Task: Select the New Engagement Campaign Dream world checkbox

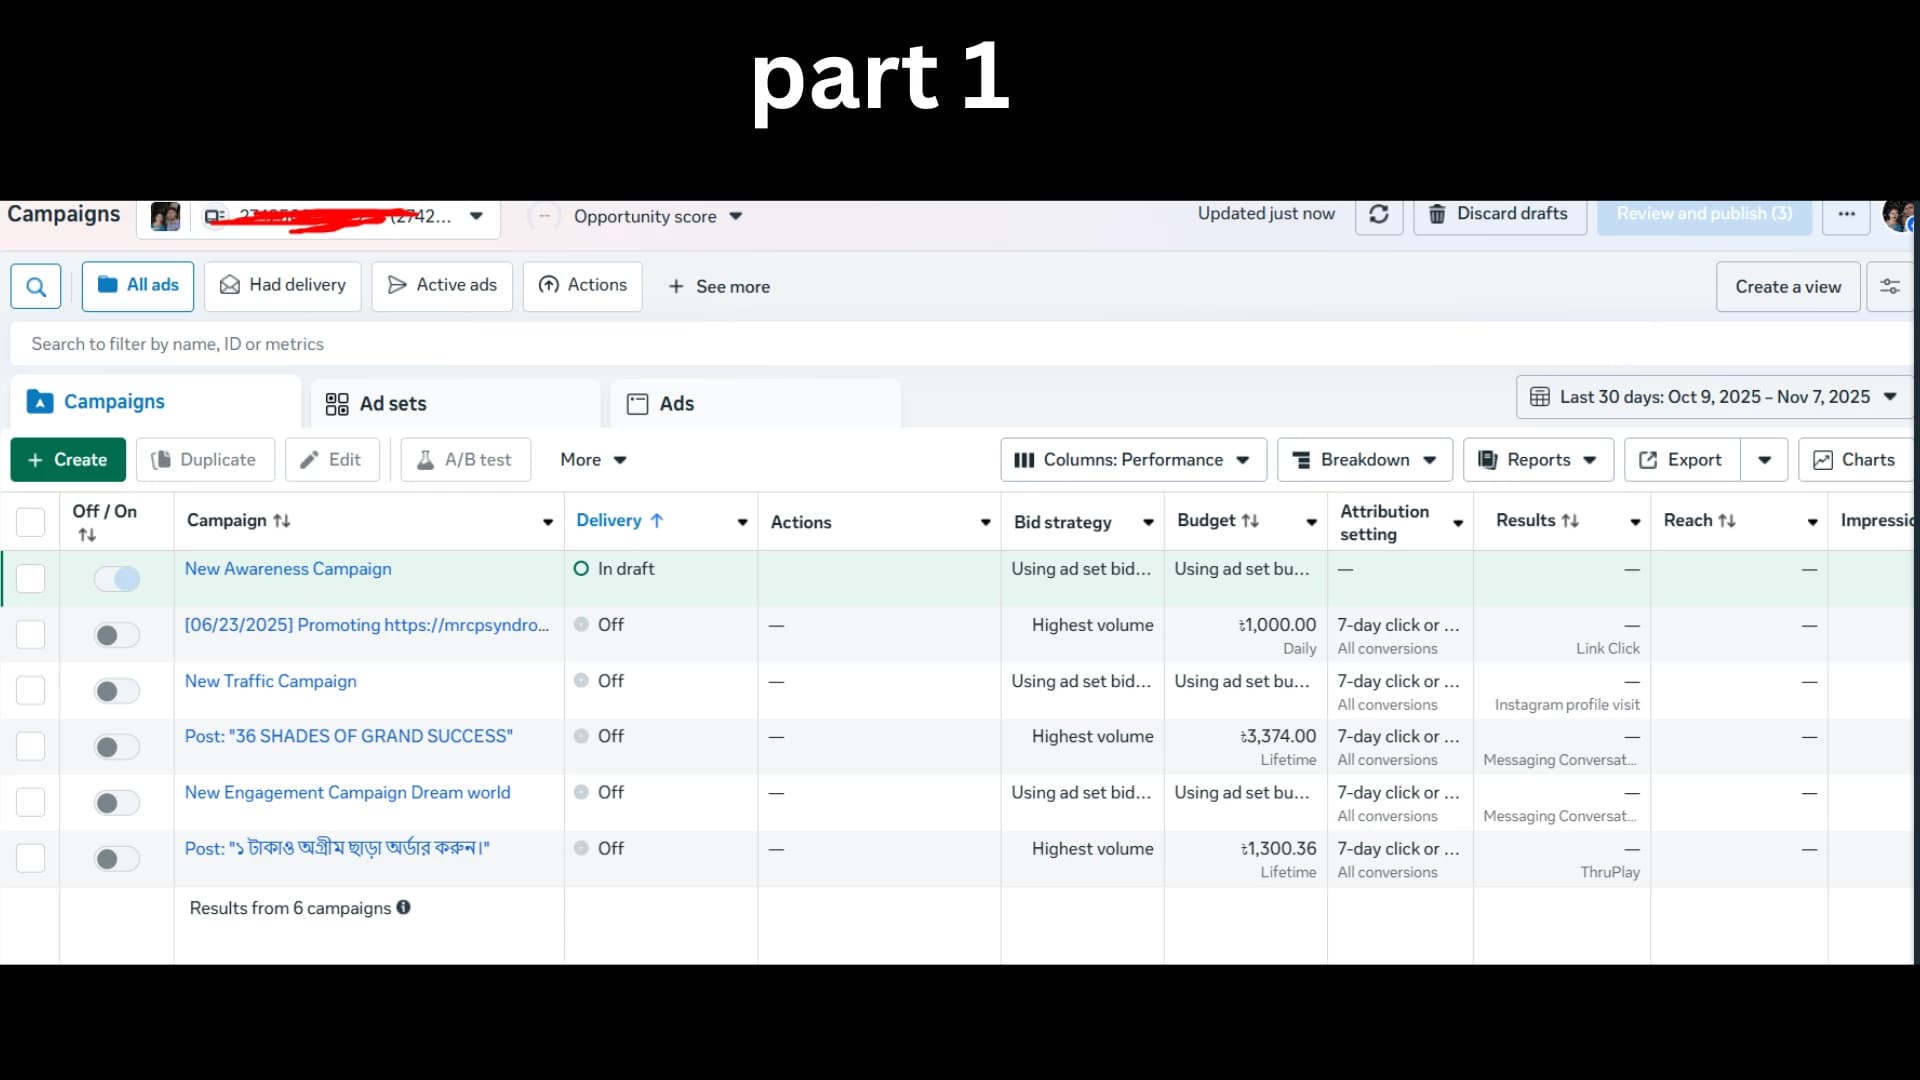Action: pyautogui.click(x=30, y=802)
